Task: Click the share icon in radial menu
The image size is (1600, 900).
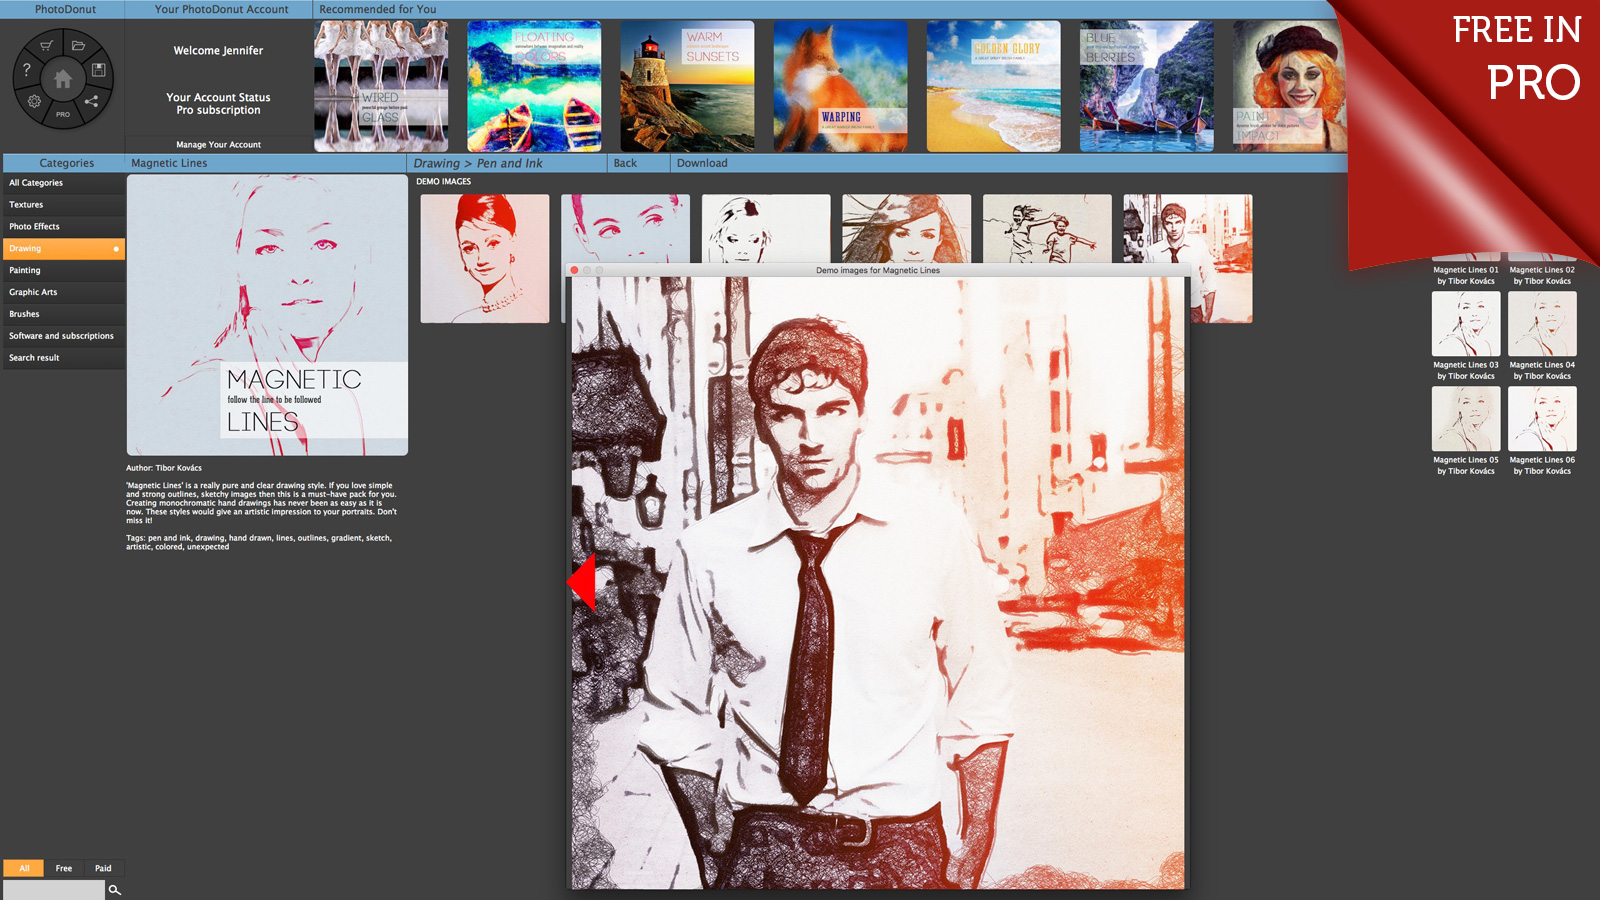Action: coord(91,101)
